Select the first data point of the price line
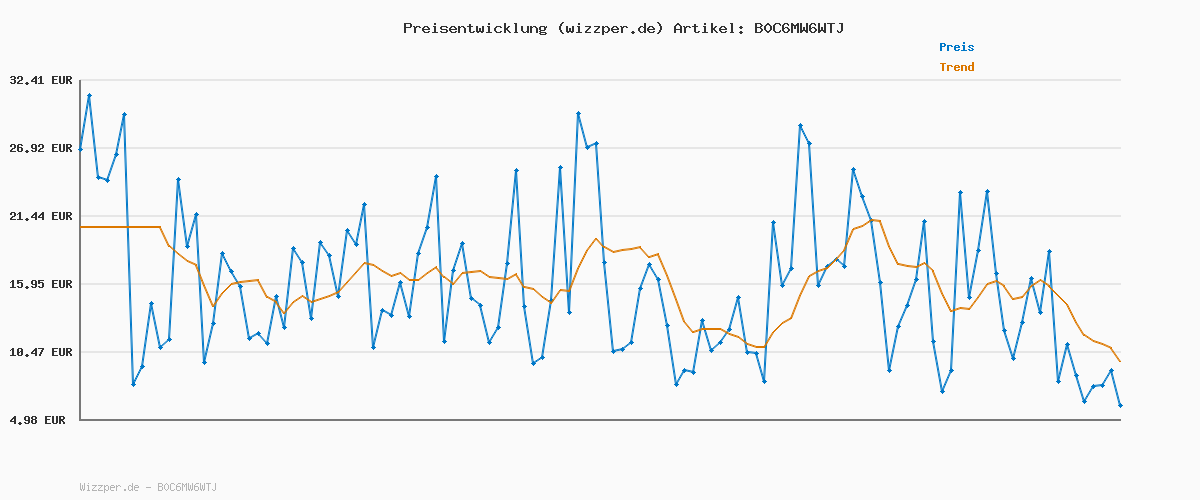Screen dimensions: 1200x500 tap(81, 149)
